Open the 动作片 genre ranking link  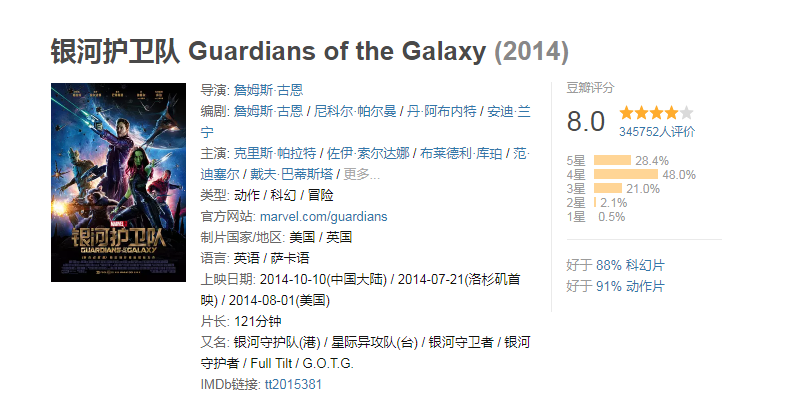point(645,286)
